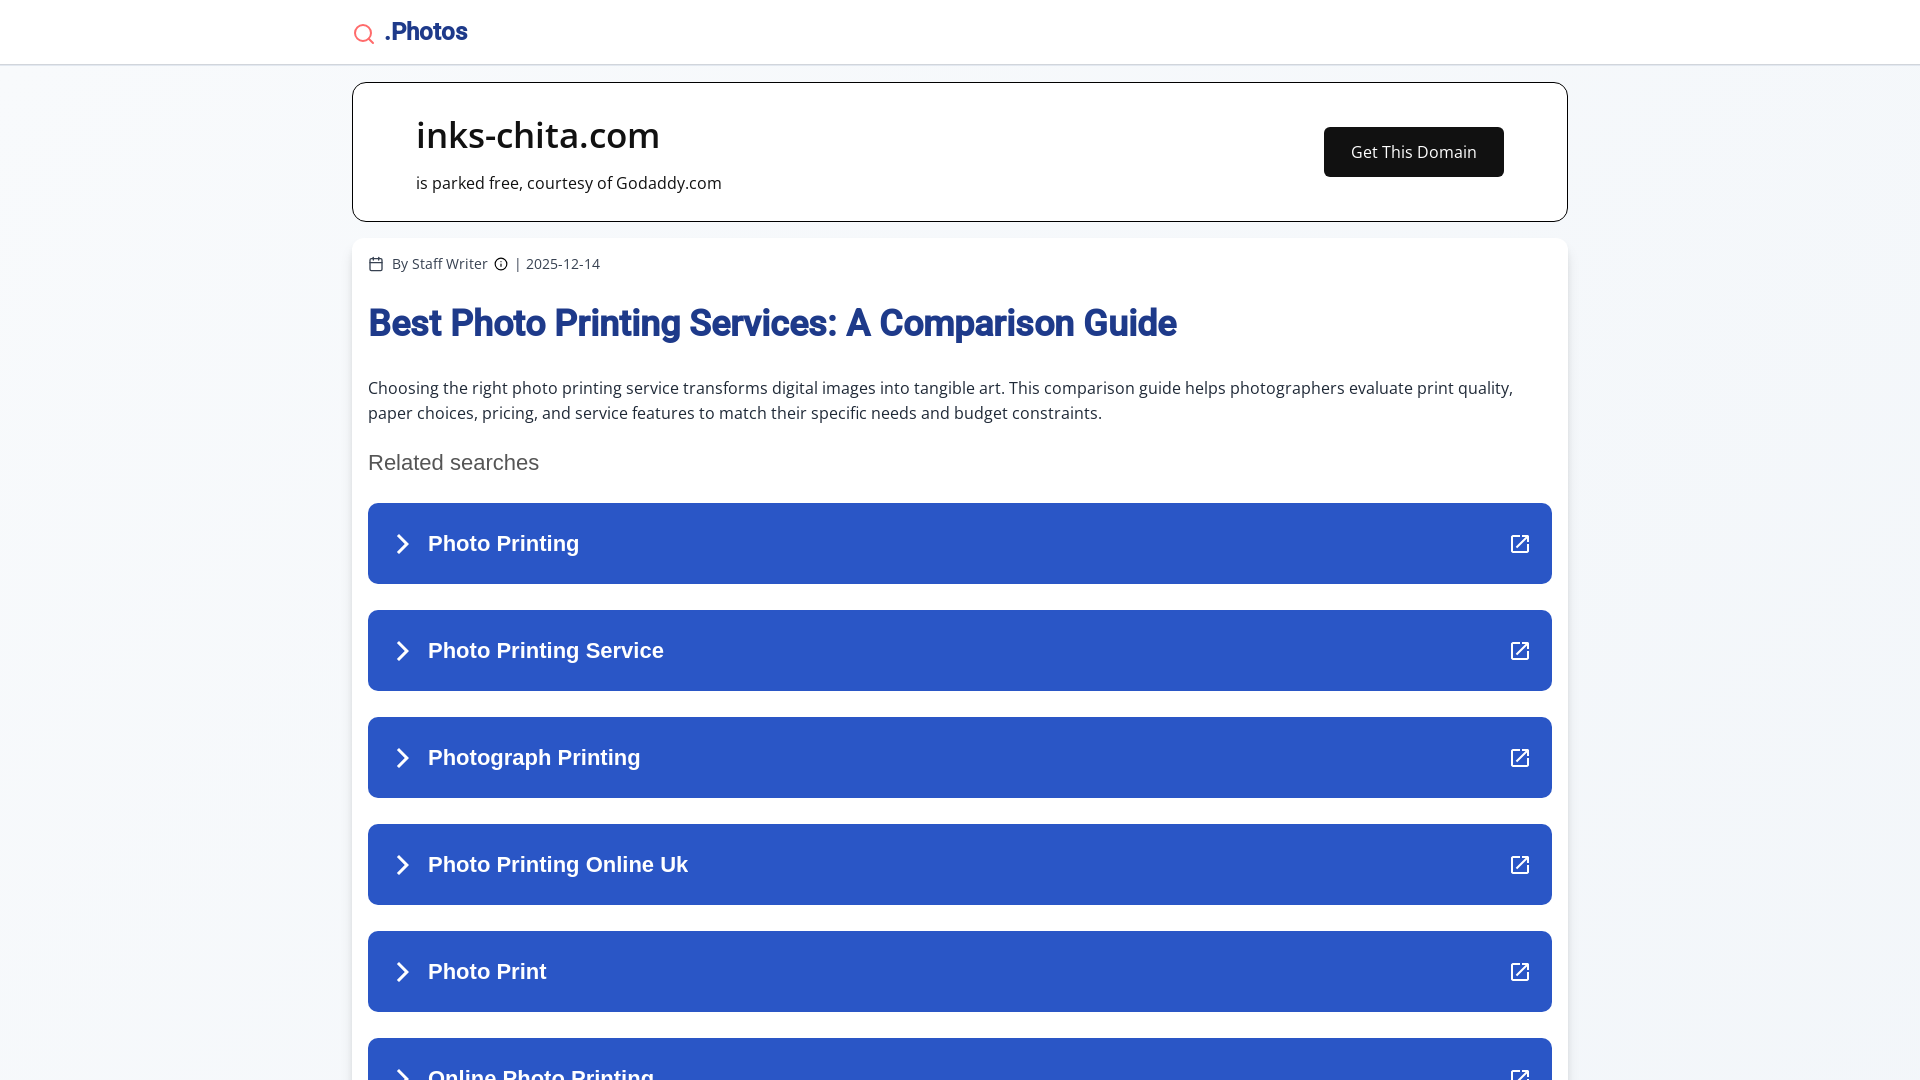
Task: Open the .Photos site logo link
Action: [426, 32]
